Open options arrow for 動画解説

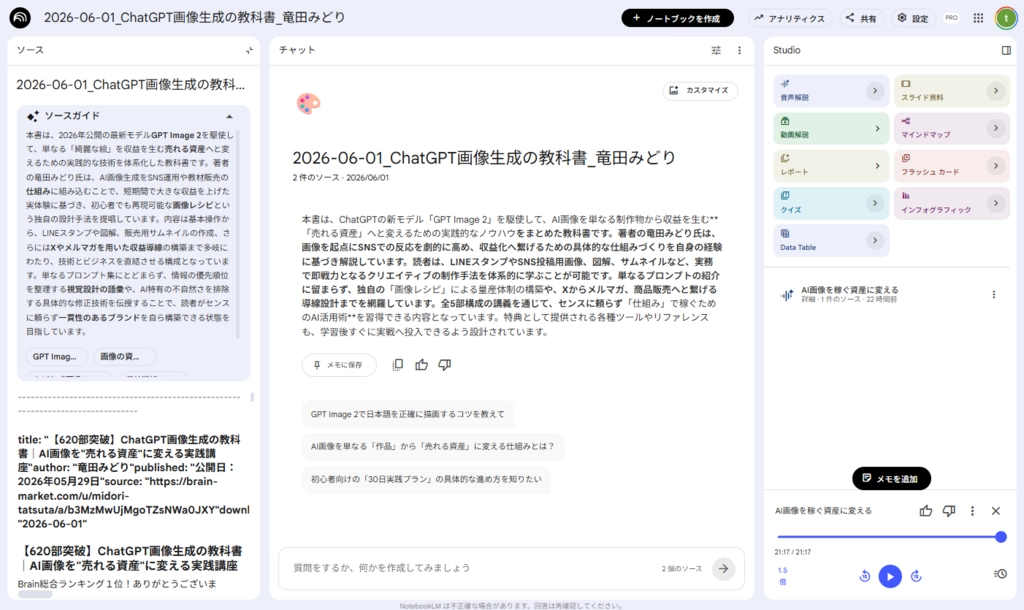tap(877, 129)
